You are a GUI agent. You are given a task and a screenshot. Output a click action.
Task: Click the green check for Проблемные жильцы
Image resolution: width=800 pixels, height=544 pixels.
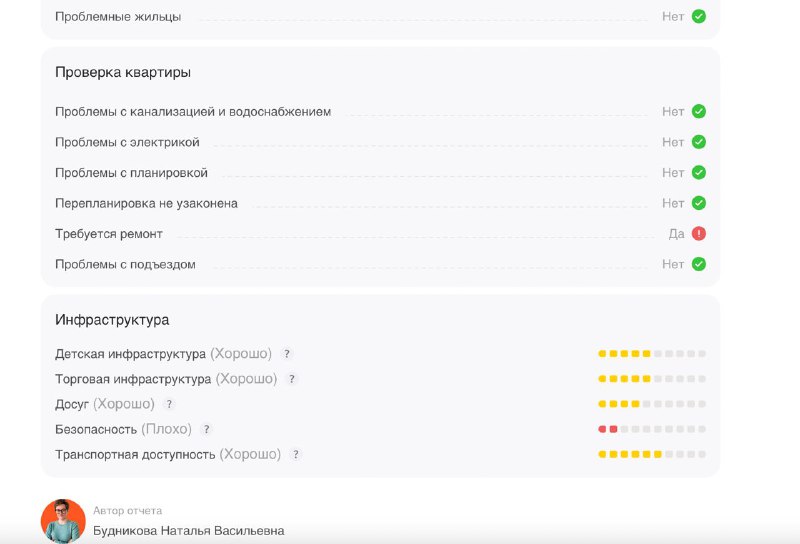699,16
